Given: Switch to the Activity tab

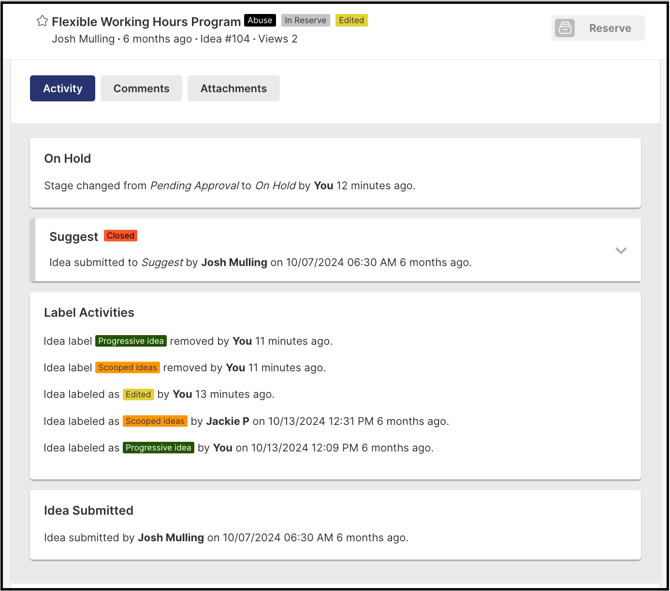Looking at the screenshot, I should pos(62,88).
